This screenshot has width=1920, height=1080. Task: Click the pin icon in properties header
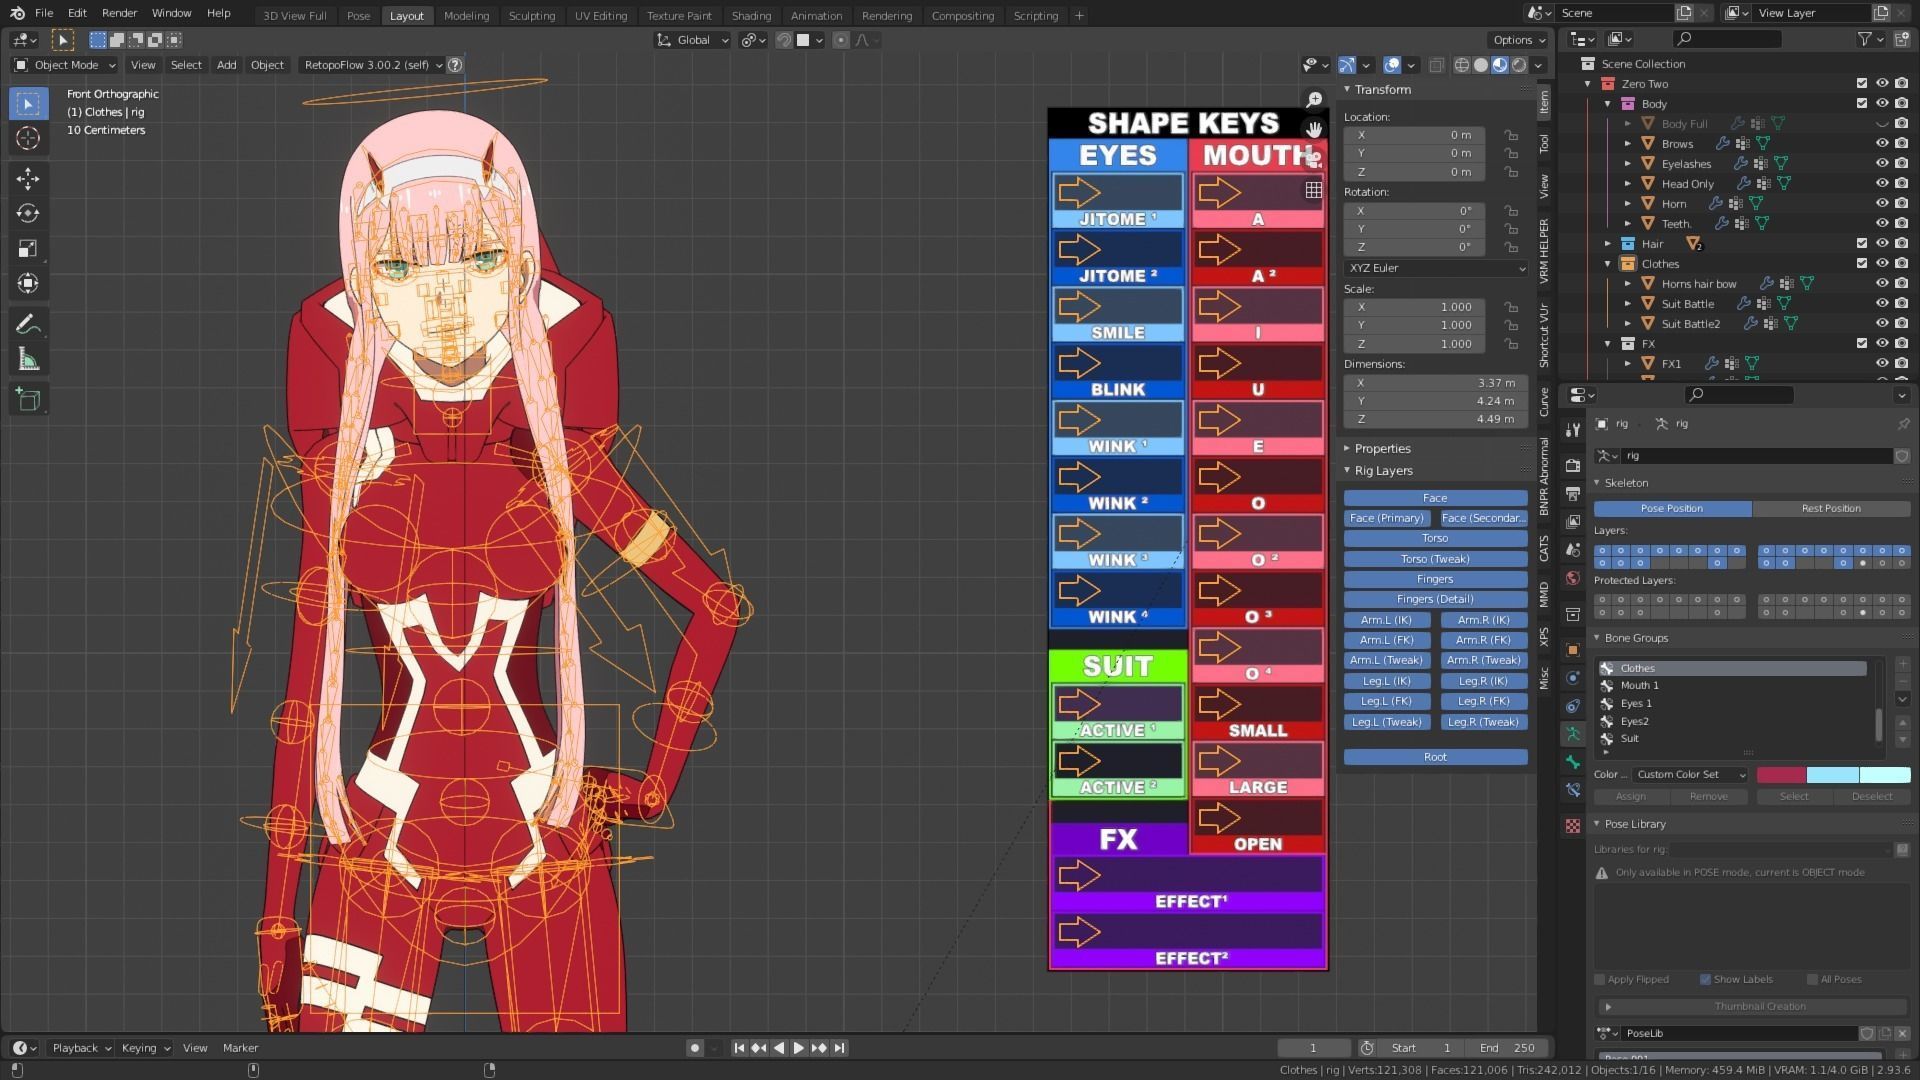pyautogui.click(x=1903, y=424)
